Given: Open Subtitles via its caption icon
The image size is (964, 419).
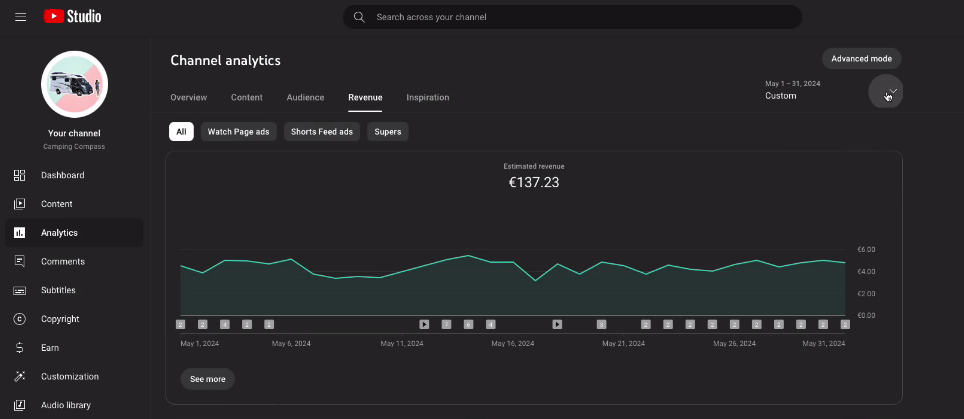Looking at the screenshot, I should click(20, 290).
